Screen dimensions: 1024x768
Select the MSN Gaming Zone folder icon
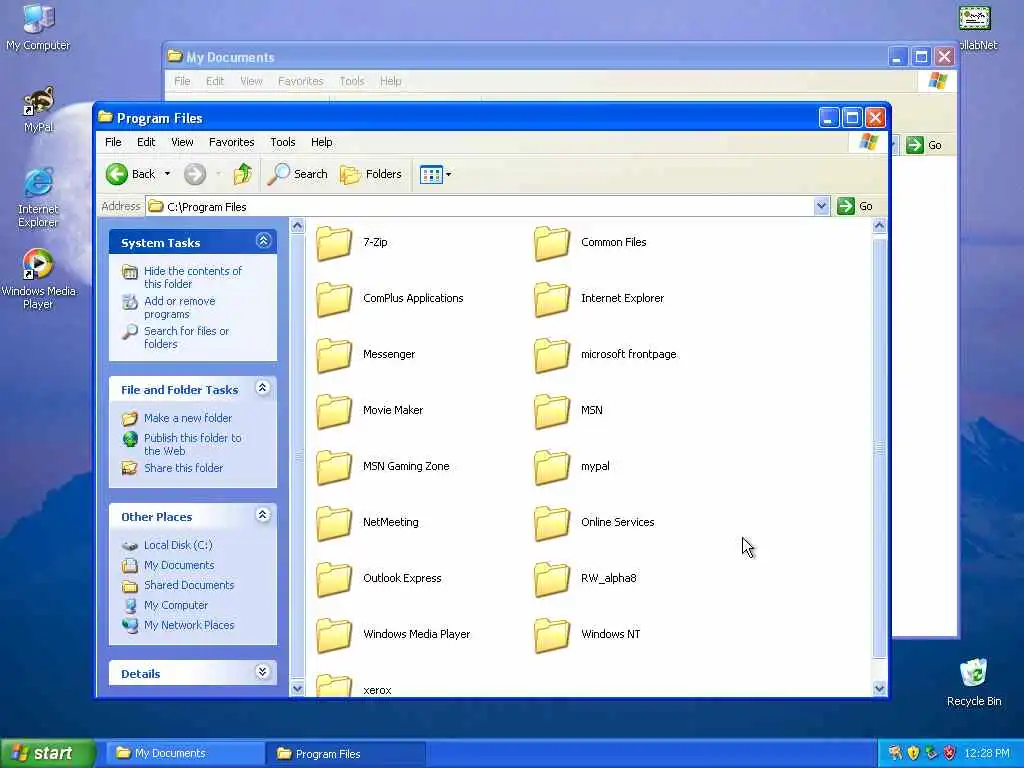tap(334, 468)
